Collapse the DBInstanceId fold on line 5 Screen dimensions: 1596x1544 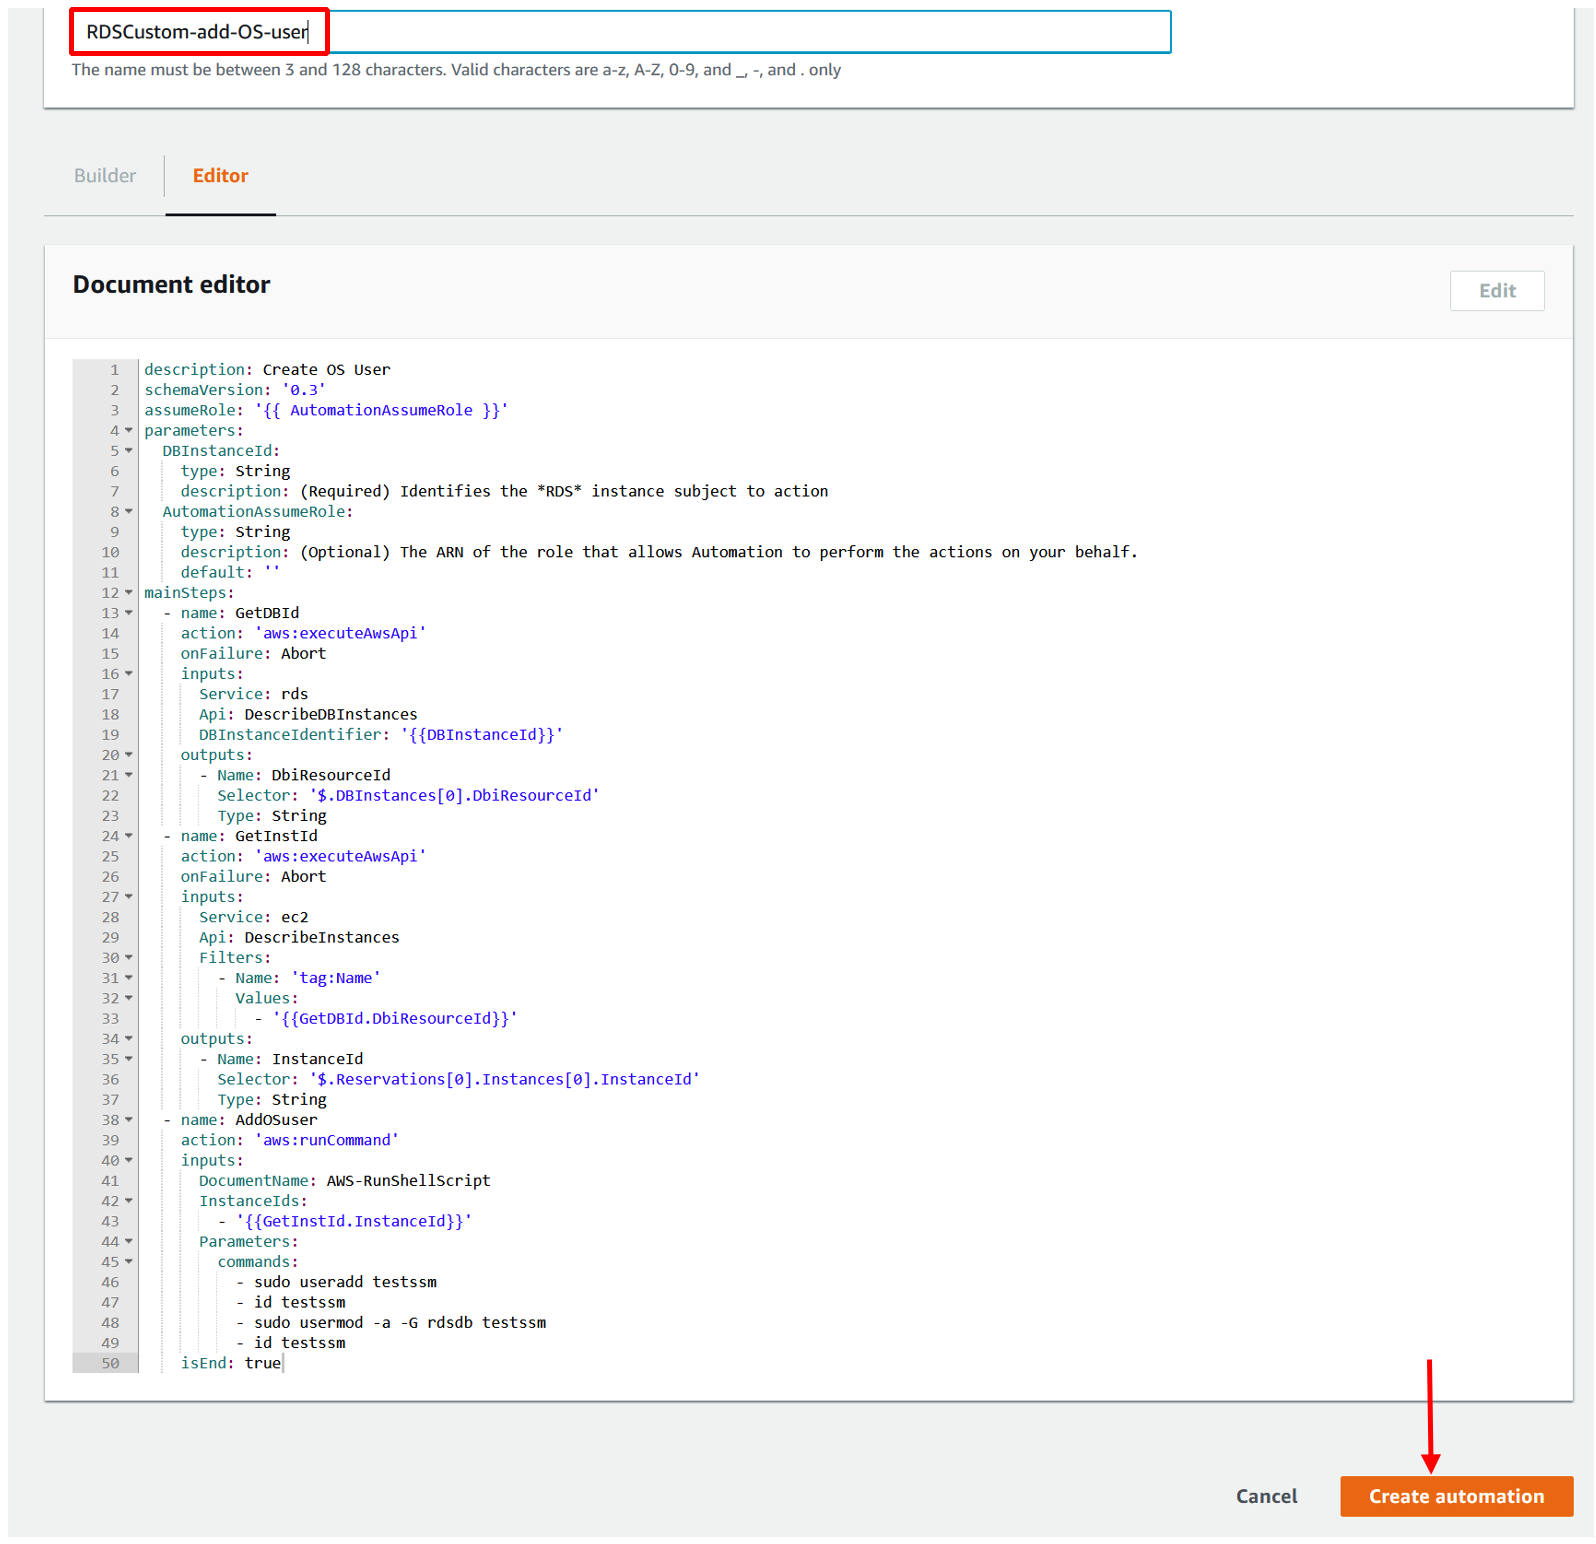tap(129, 451)
